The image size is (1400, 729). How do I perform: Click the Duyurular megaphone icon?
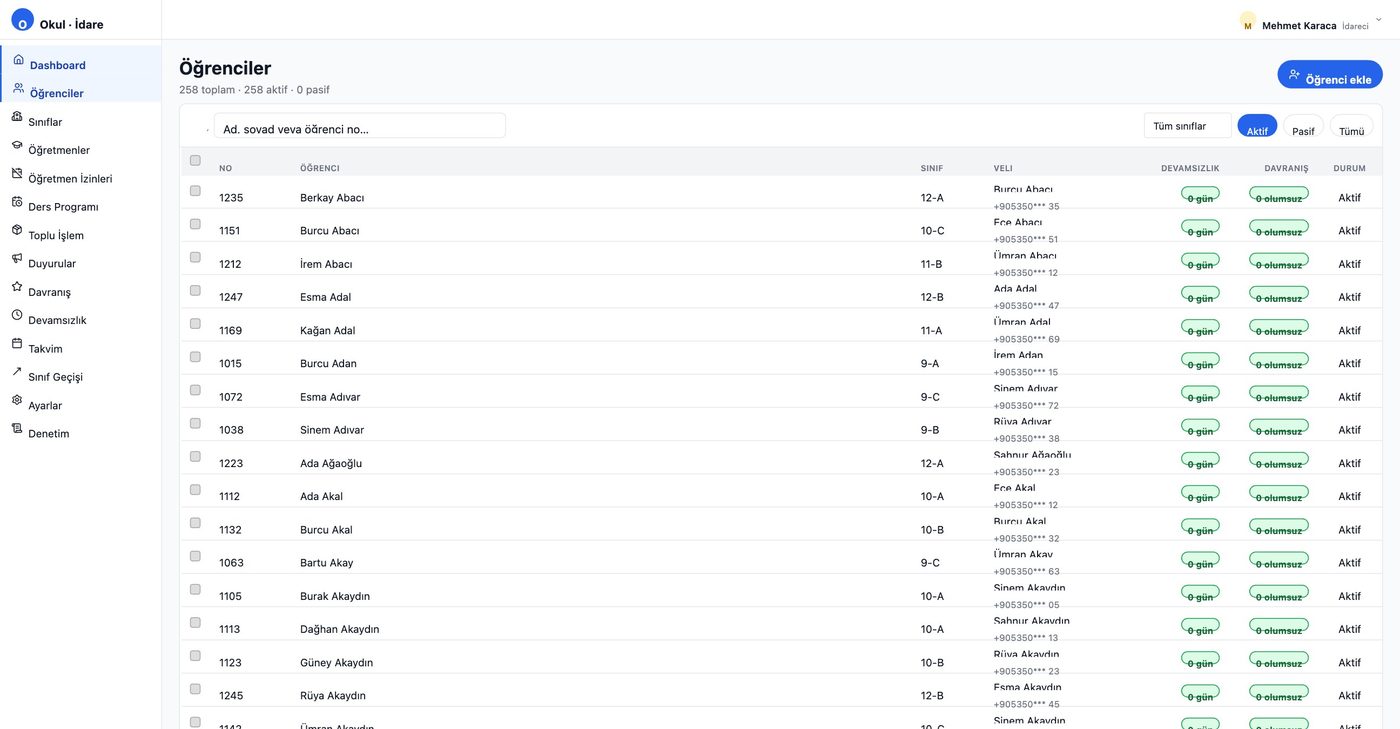pos(17,258)
